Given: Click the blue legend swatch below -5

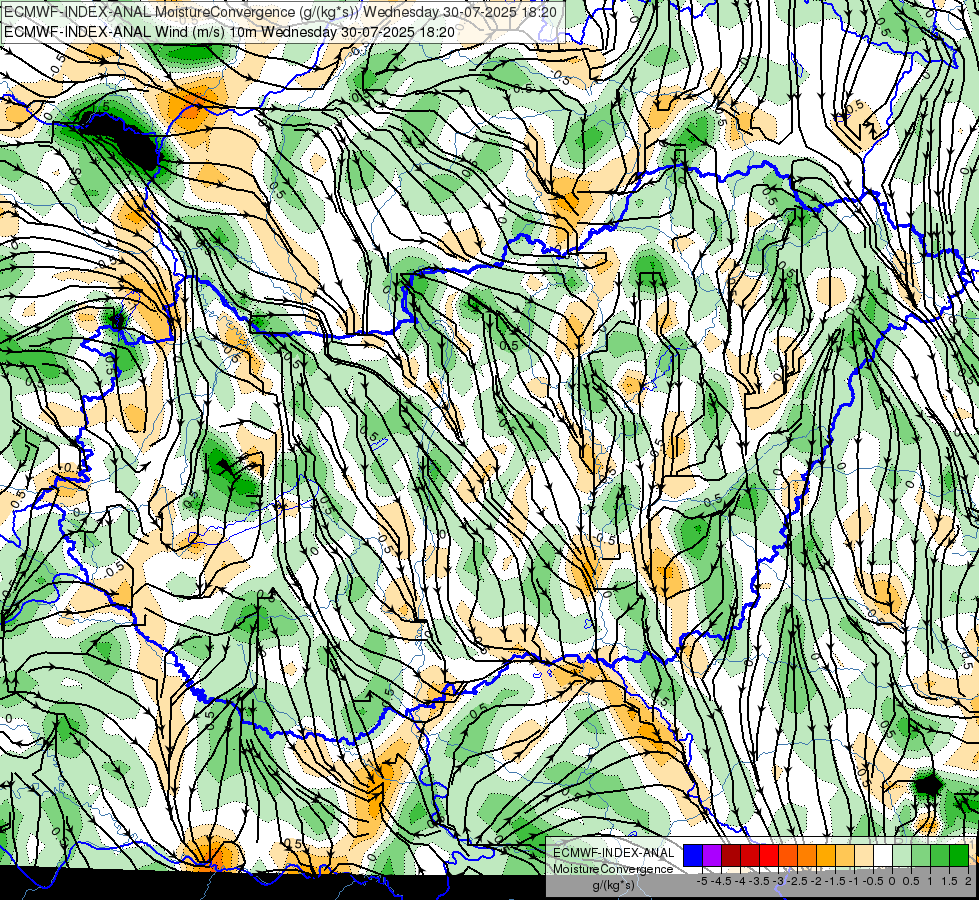Looking at the screenshot, I should [x=693, y=855].
